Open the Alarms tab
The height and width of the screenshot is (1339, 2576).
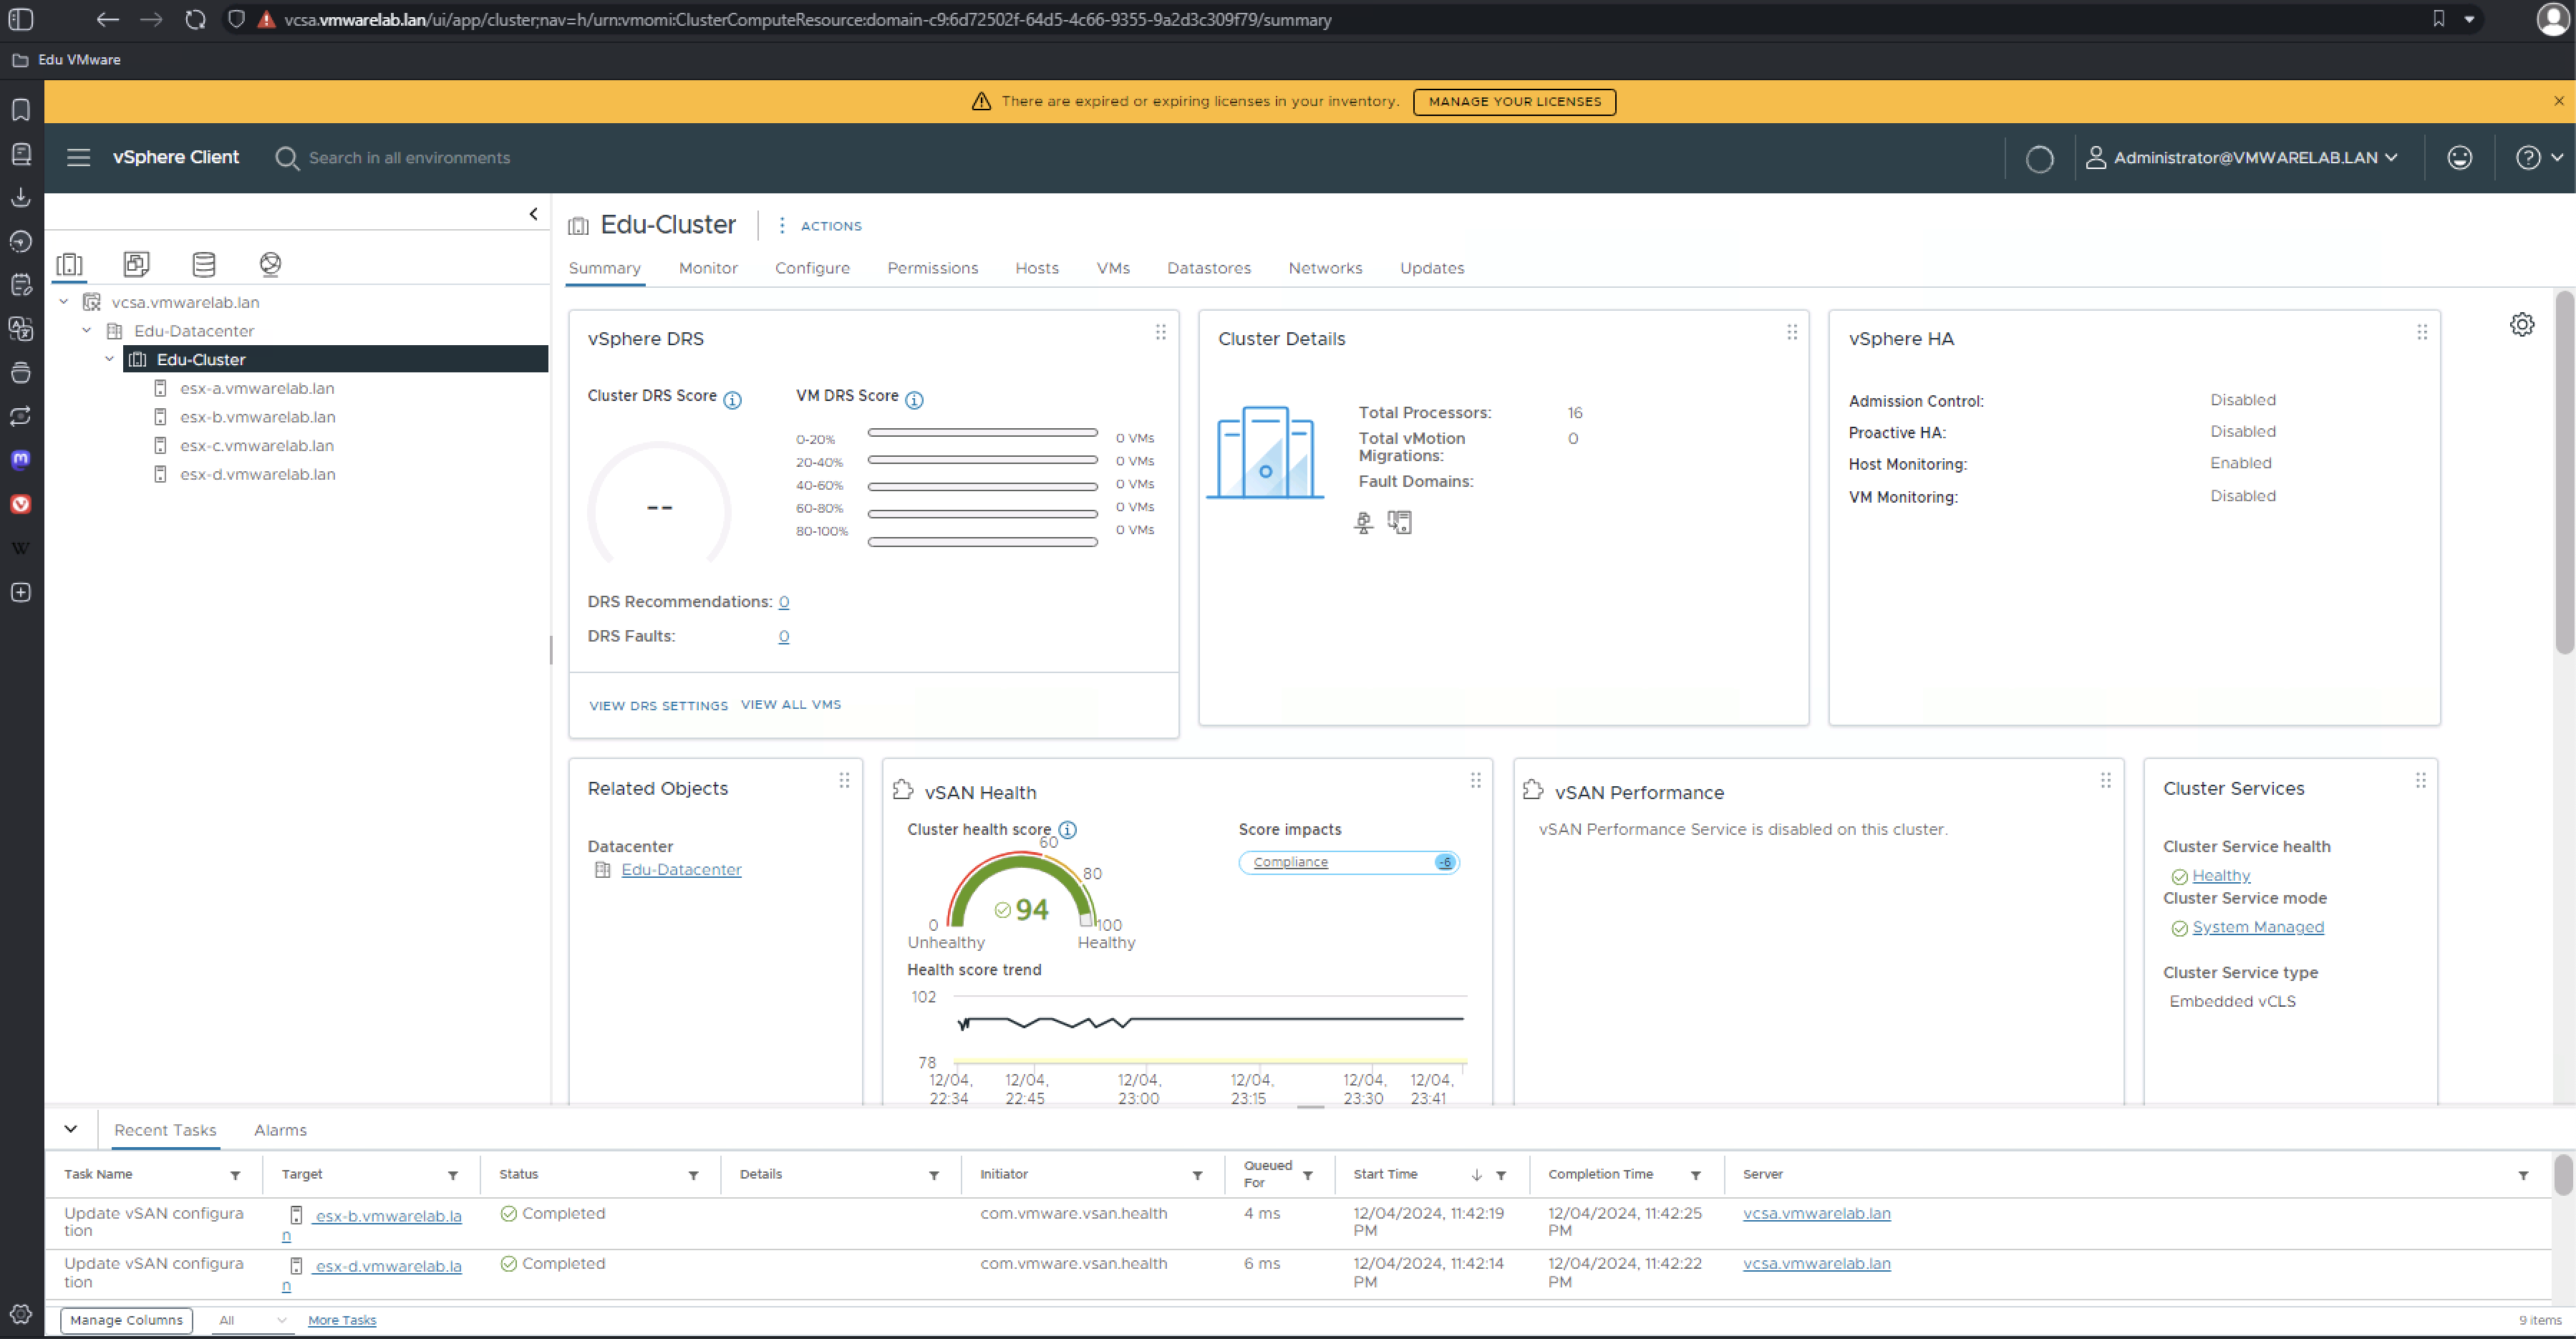280,1130
